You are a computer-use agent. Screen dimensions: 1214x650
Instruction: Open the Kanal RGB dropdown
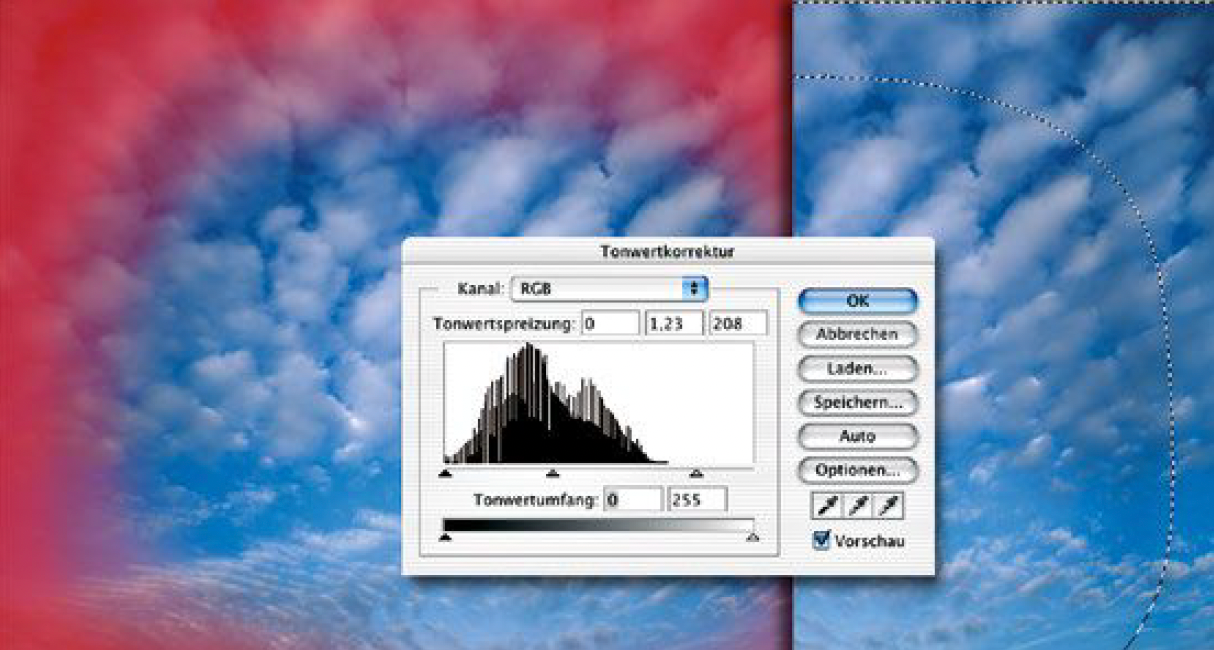click(609, 289)
